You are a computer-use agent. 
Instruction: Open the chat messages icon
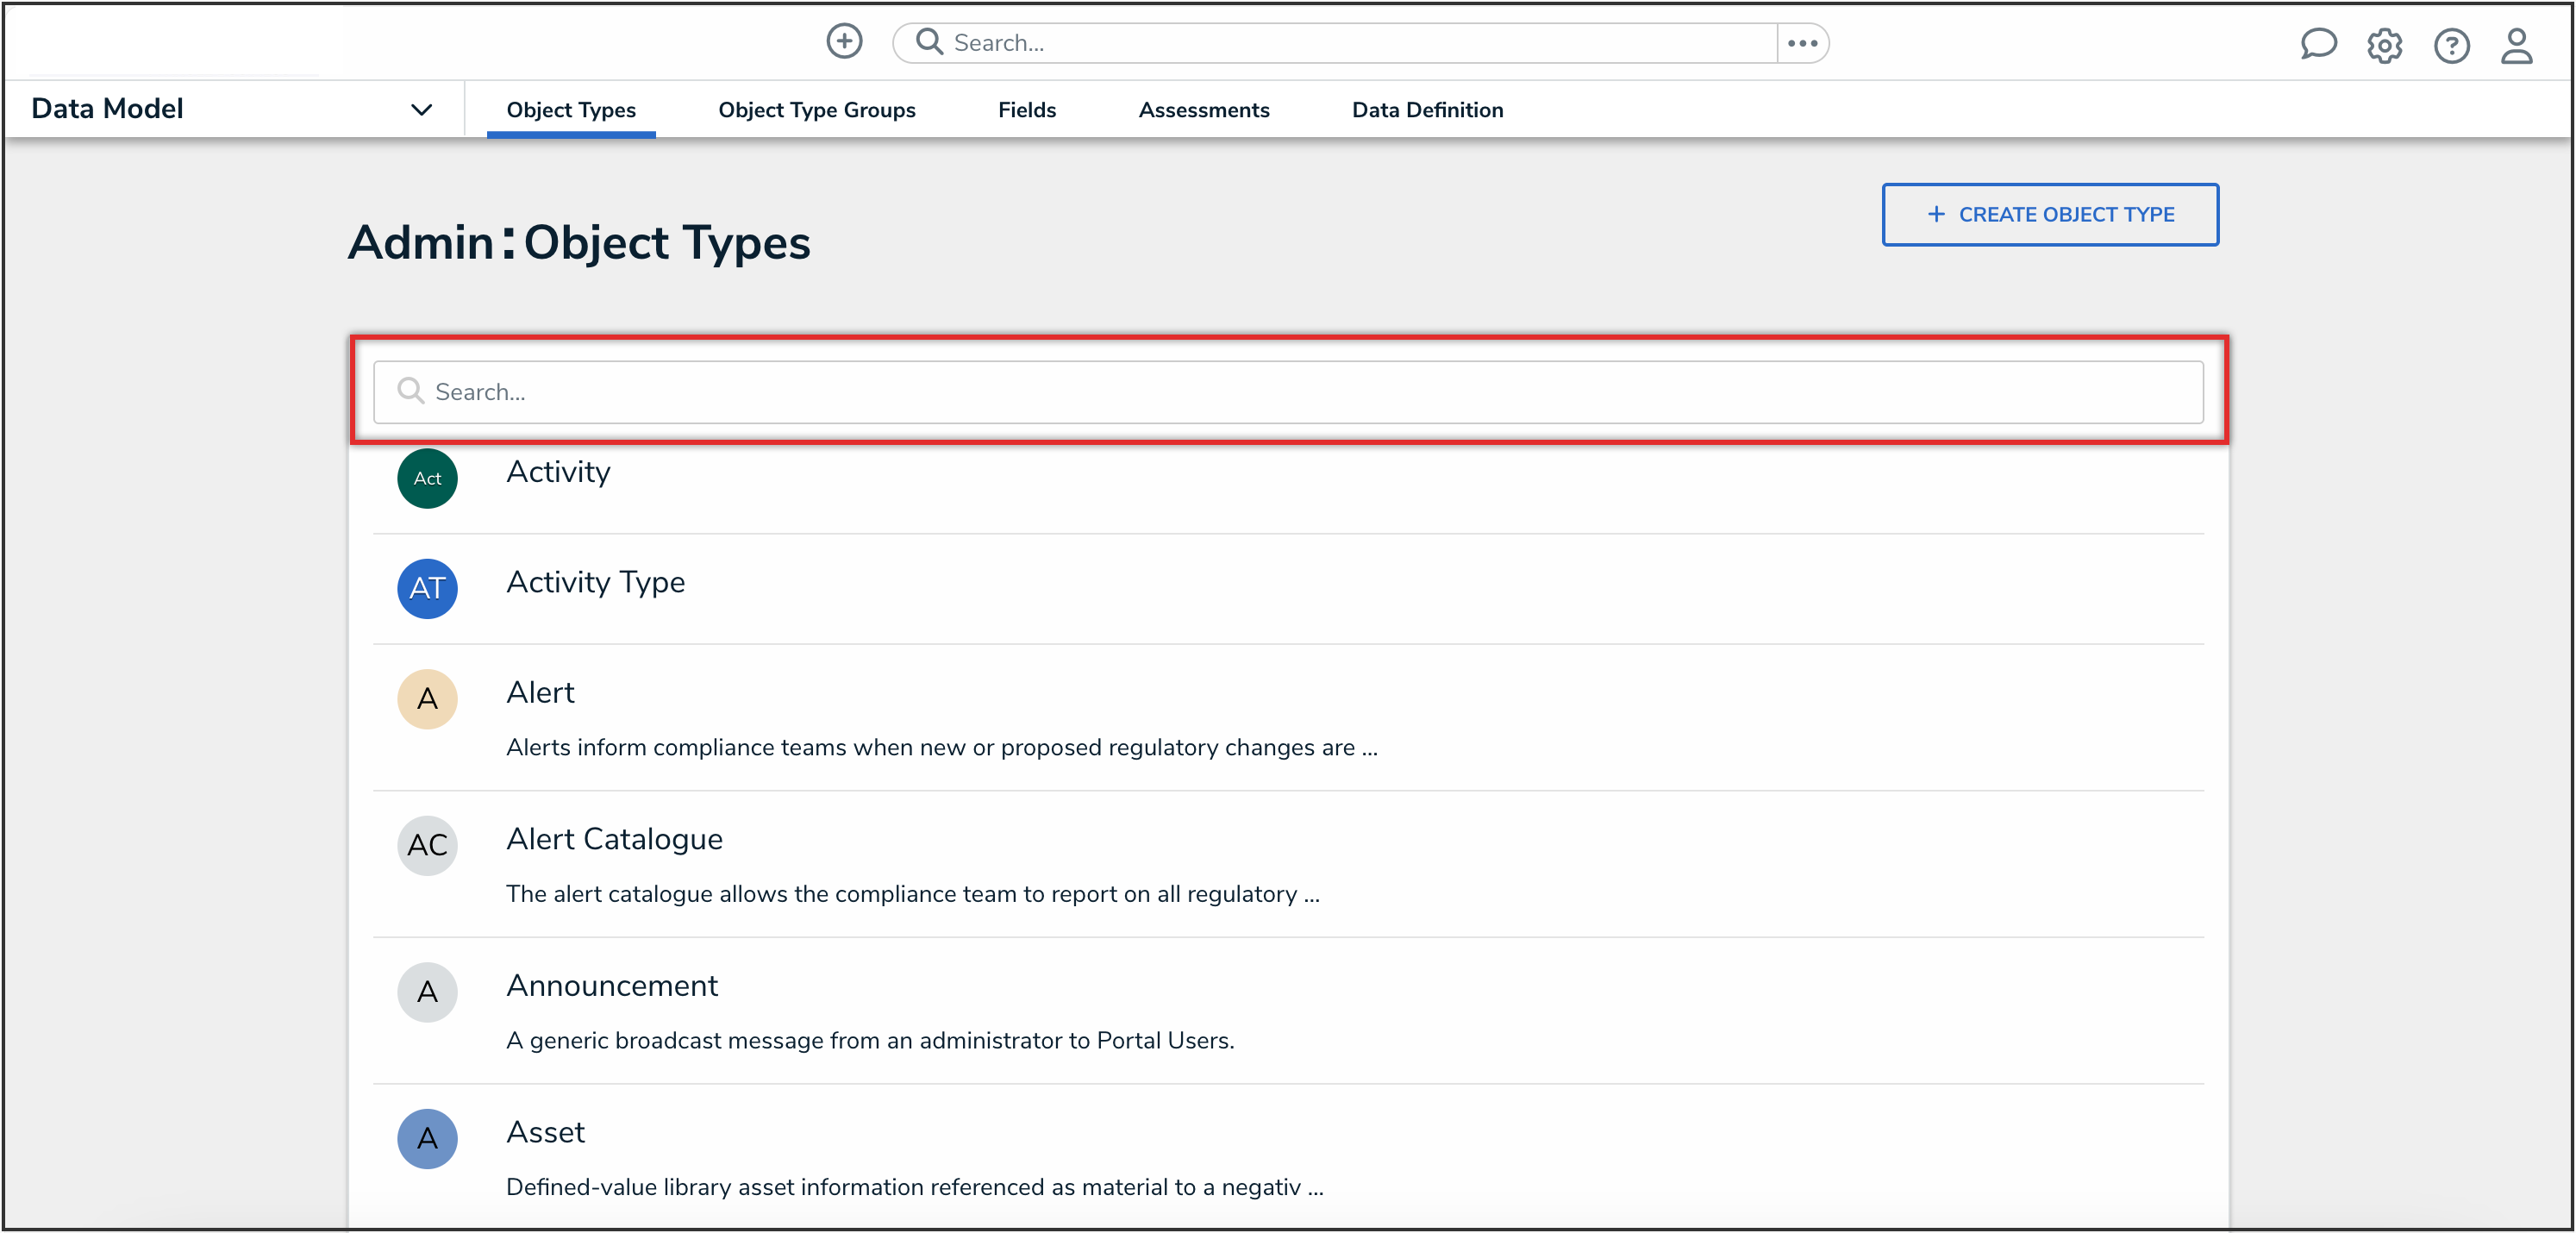click(x=2317, y=45)
